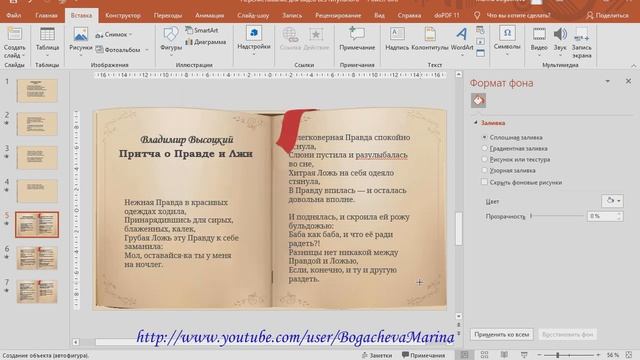Start Запись экрана screen recording
This screenshot has height=360, width=640.
tap(581, 42)
